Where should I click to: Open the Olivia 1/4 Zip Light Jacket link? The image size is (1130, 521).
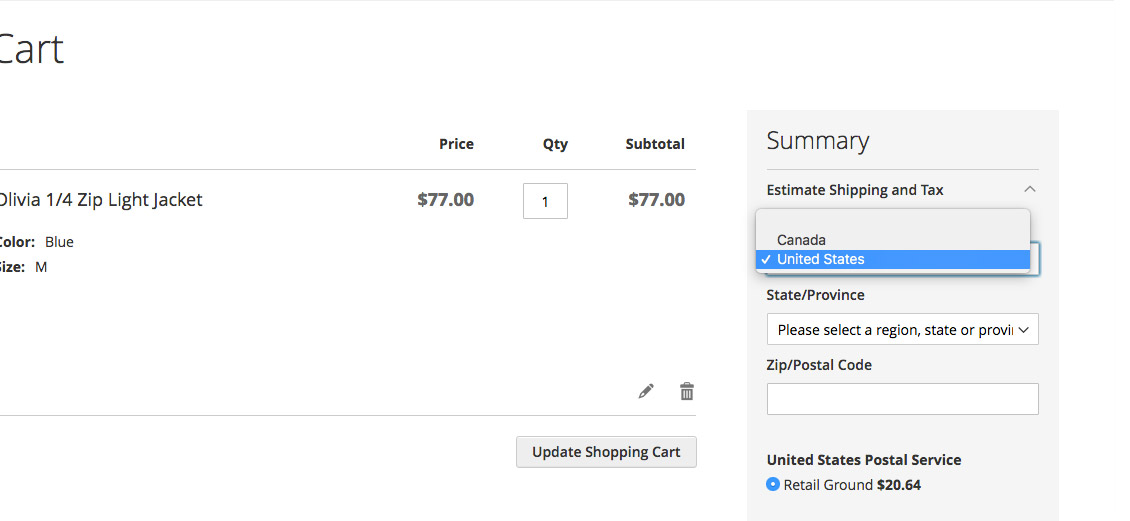click(x=101, y=200)
